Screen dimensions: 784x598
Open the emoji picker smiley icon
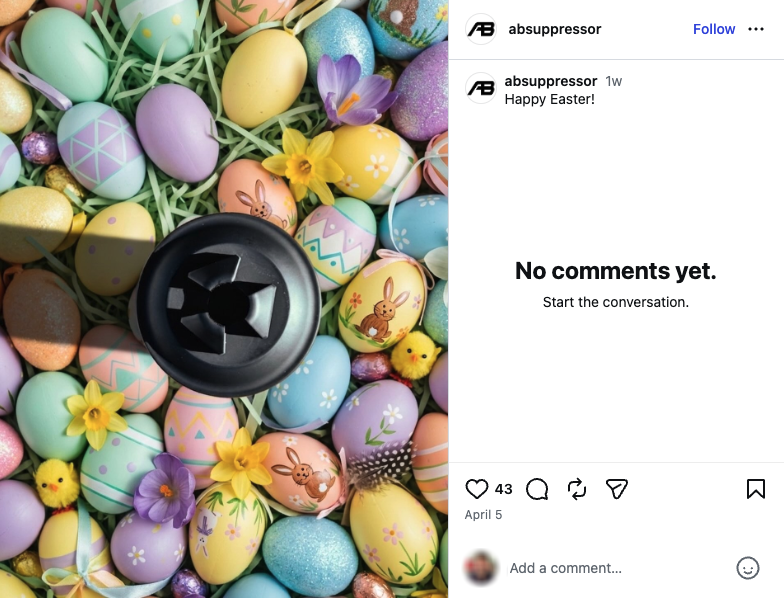[x=748, y=568]
